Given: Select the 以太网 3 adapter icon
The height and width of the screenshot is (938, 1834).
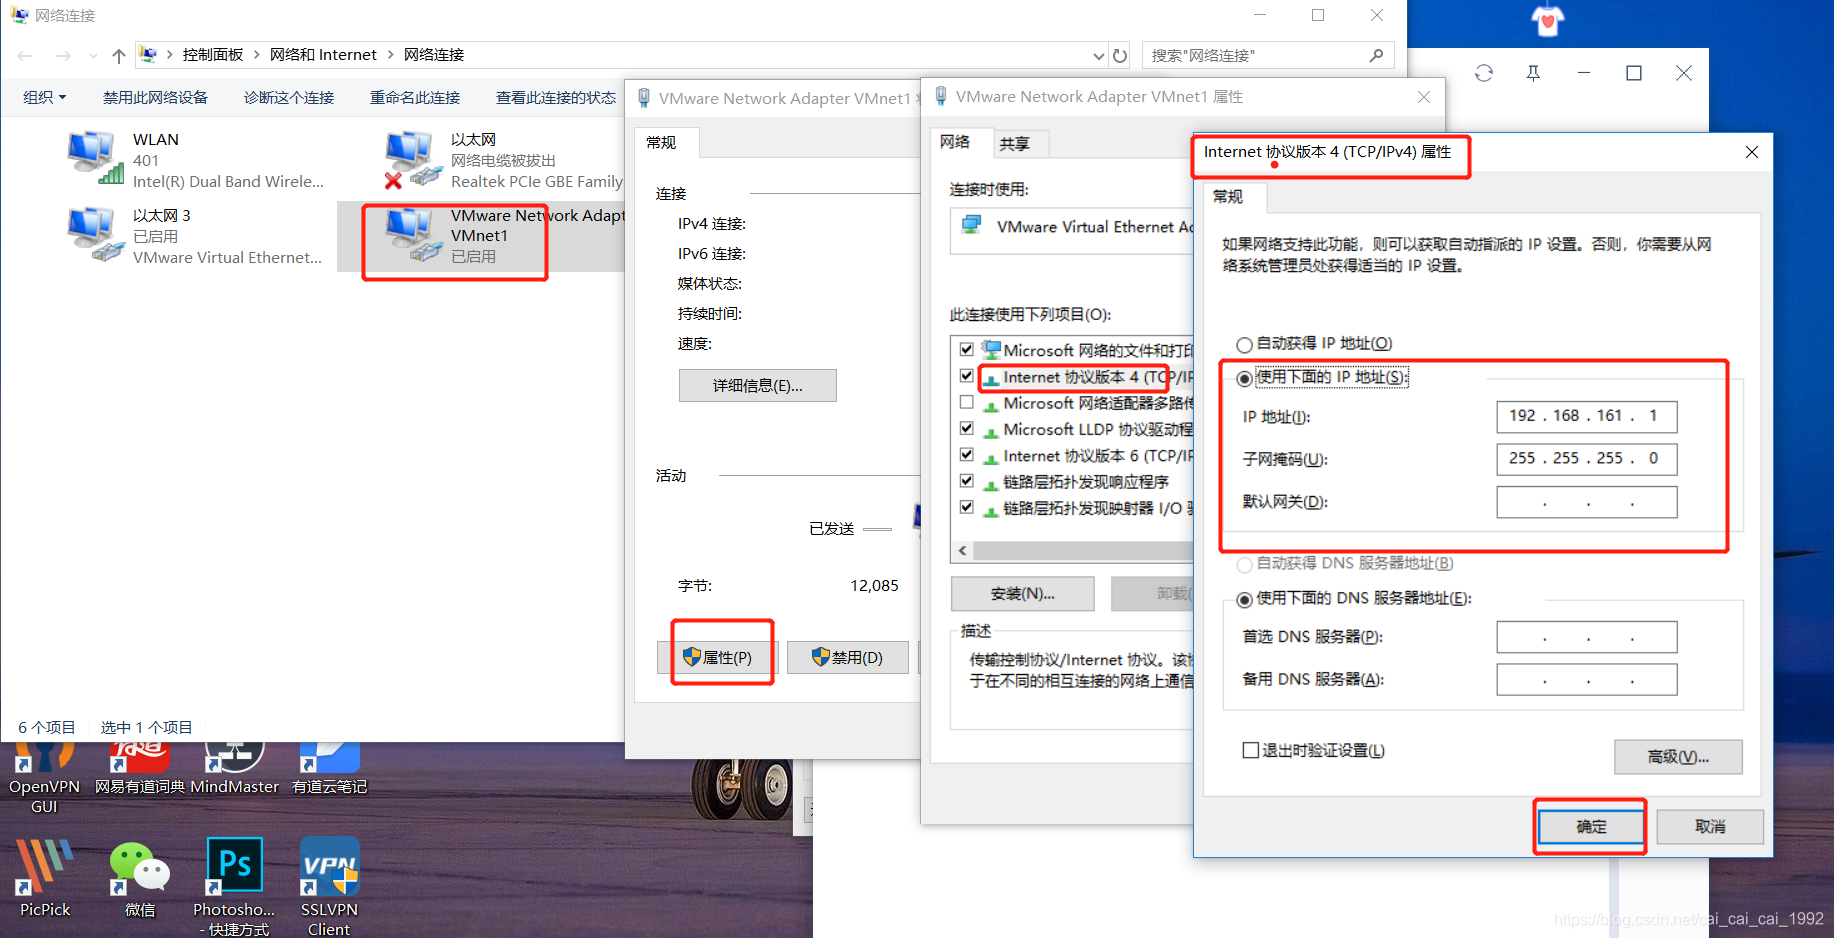Looking at the screenshot, I should (x=96, y=235).
